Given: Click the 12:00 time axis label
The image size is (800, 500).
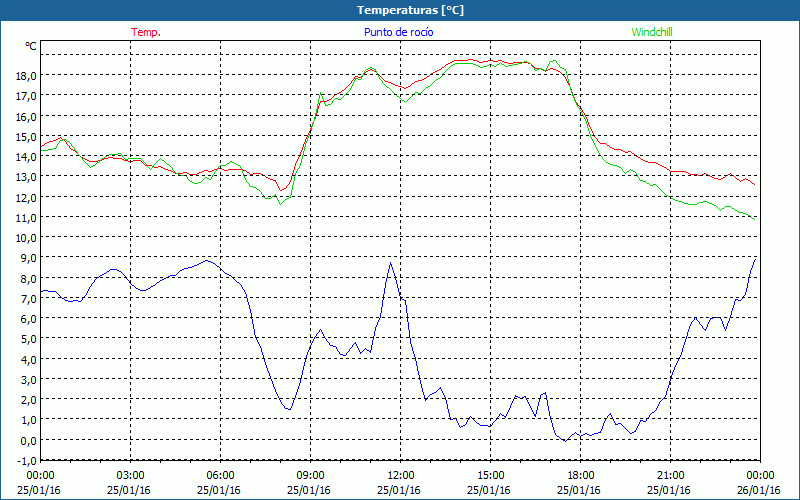Looking at the screenshot, I should (400, 476).
